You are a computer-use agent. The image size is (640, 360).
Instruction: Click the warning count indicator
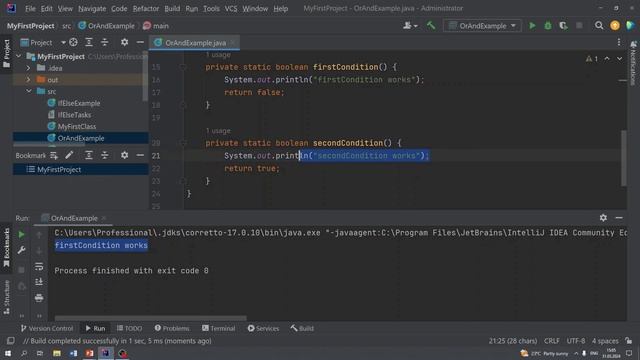point(592,59)
